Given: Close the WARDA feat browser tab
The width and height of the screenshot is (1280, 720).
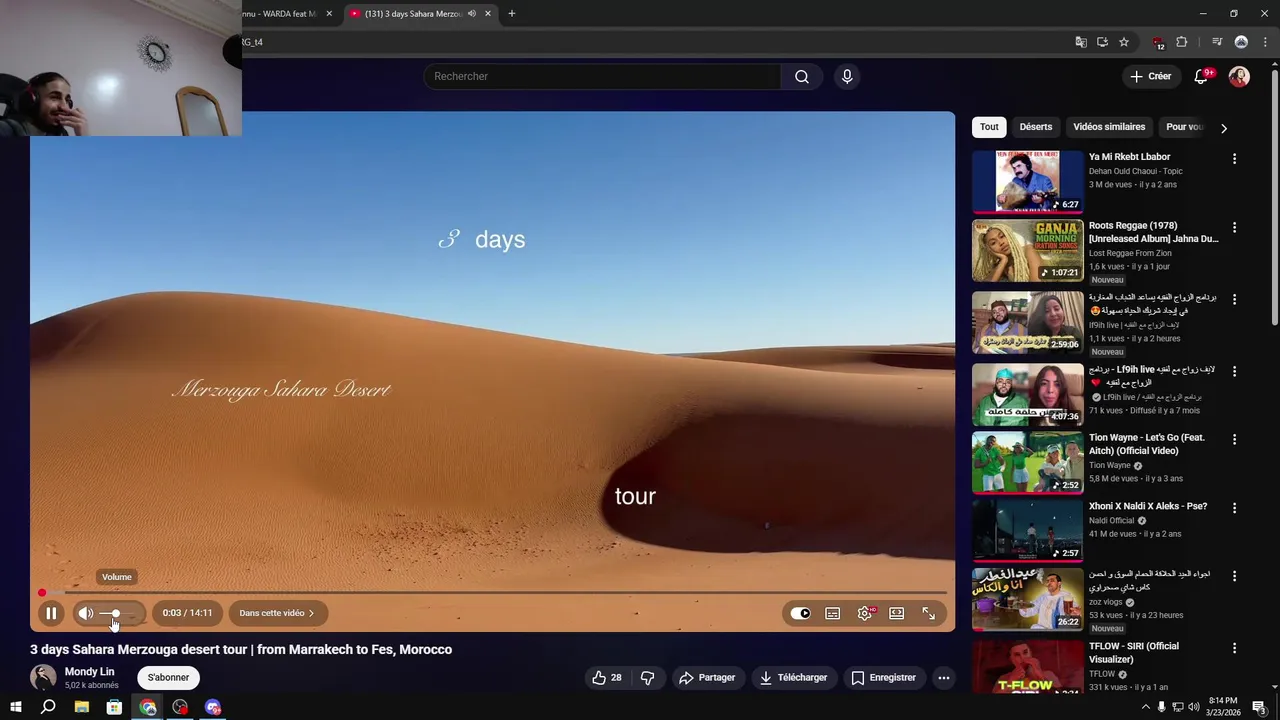Looking at the screenshot, I should [x=329, y=14].
